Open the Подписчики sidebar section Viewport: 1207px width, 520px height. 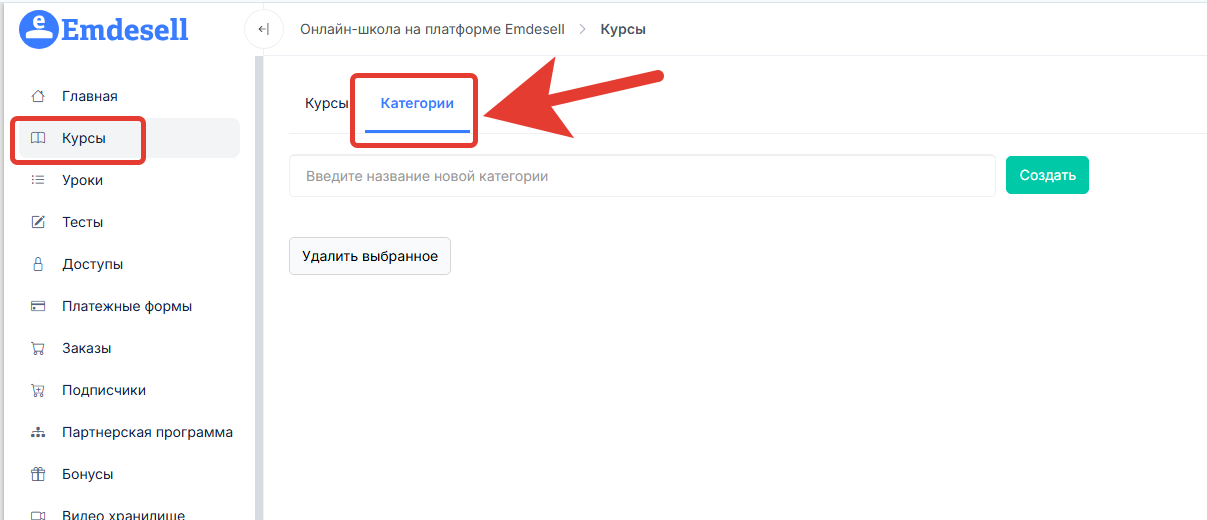point(104,390)
